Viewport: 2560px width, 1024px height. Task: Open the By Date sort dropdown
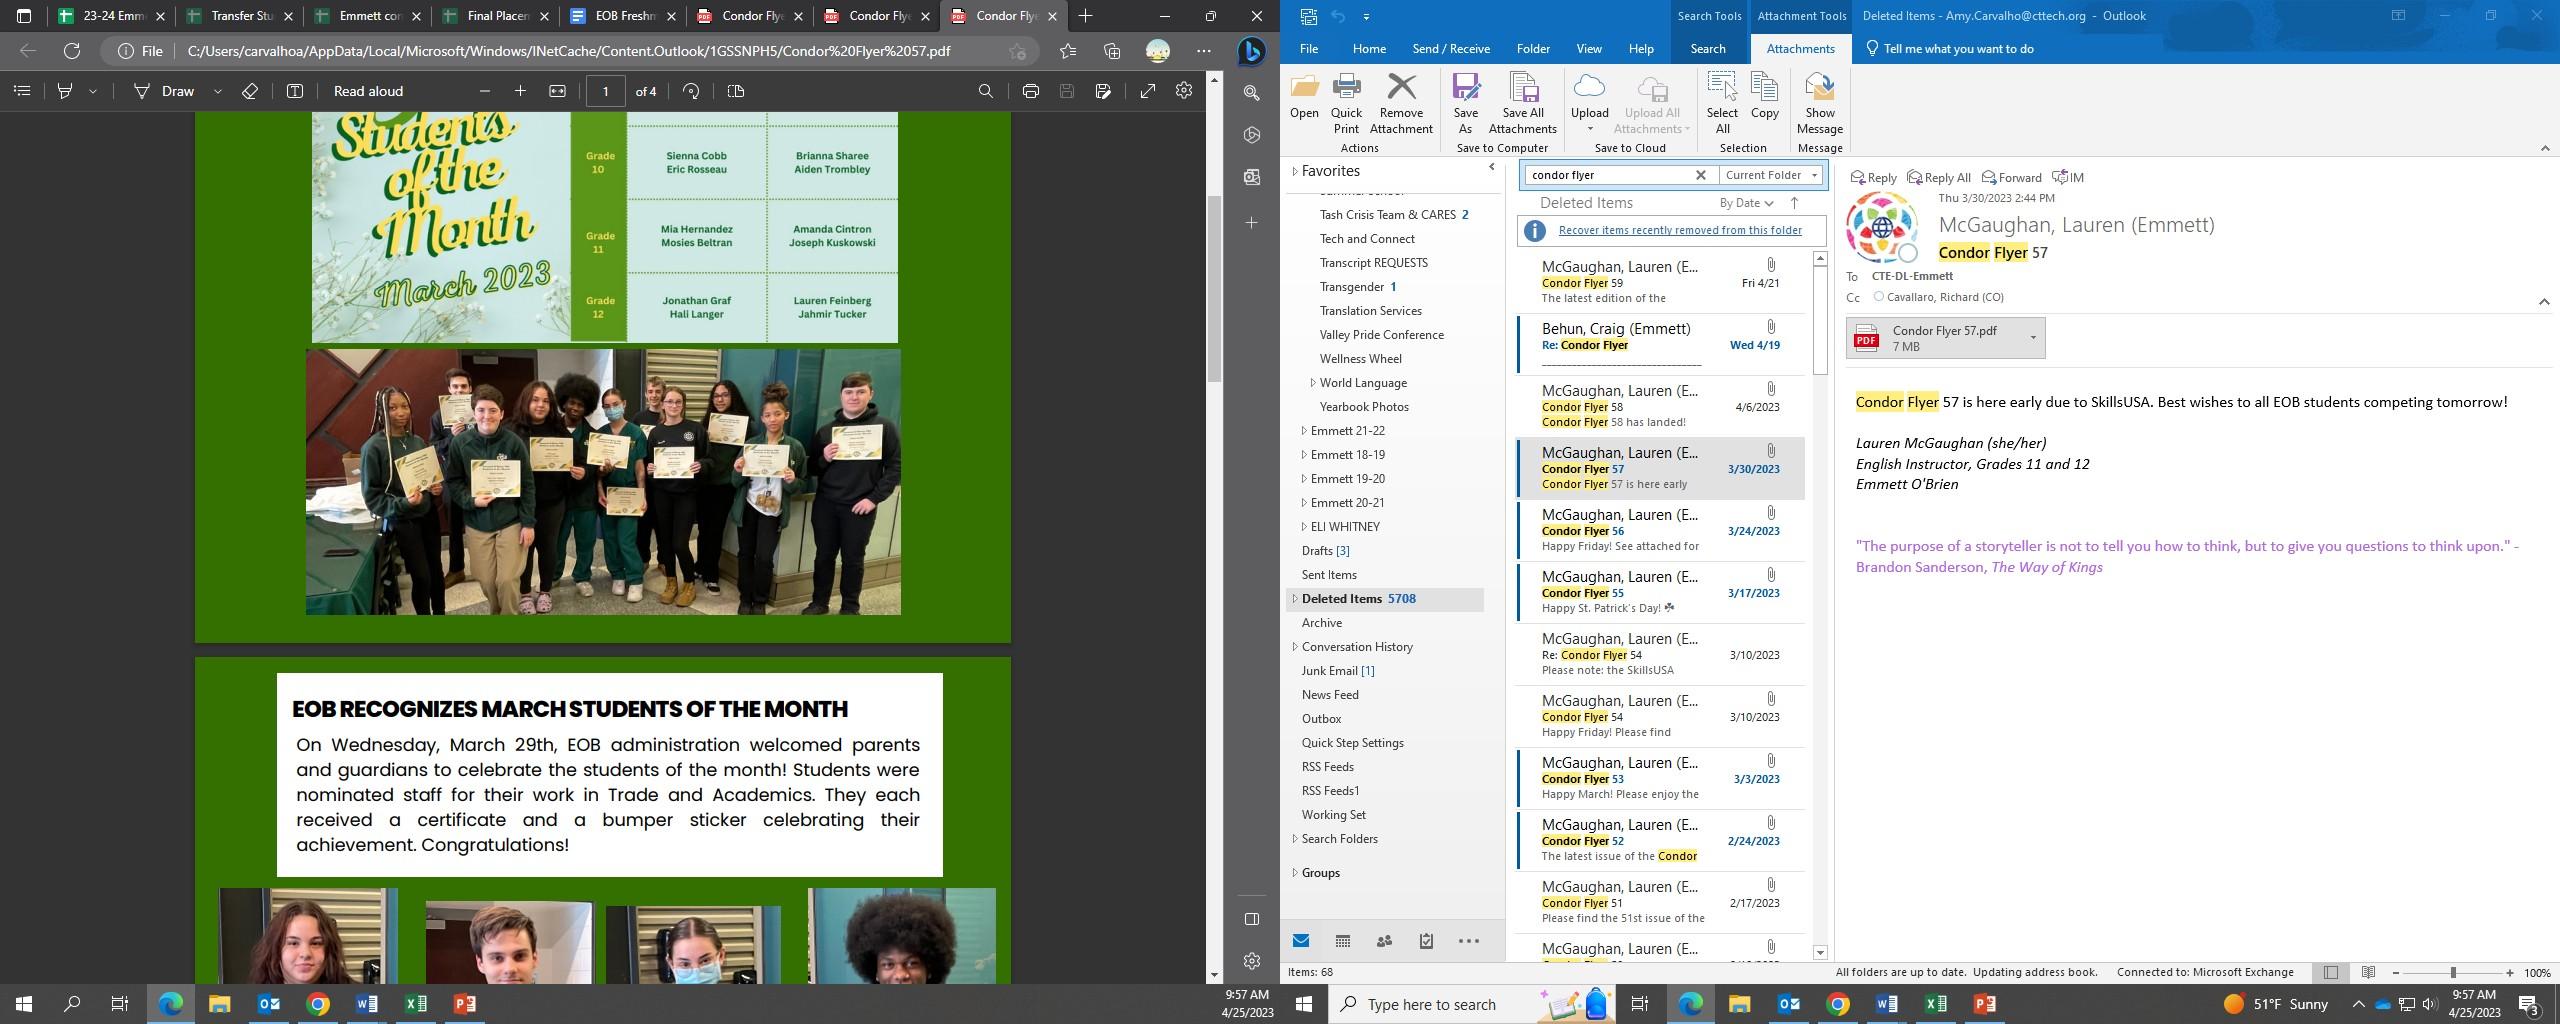1746,203
